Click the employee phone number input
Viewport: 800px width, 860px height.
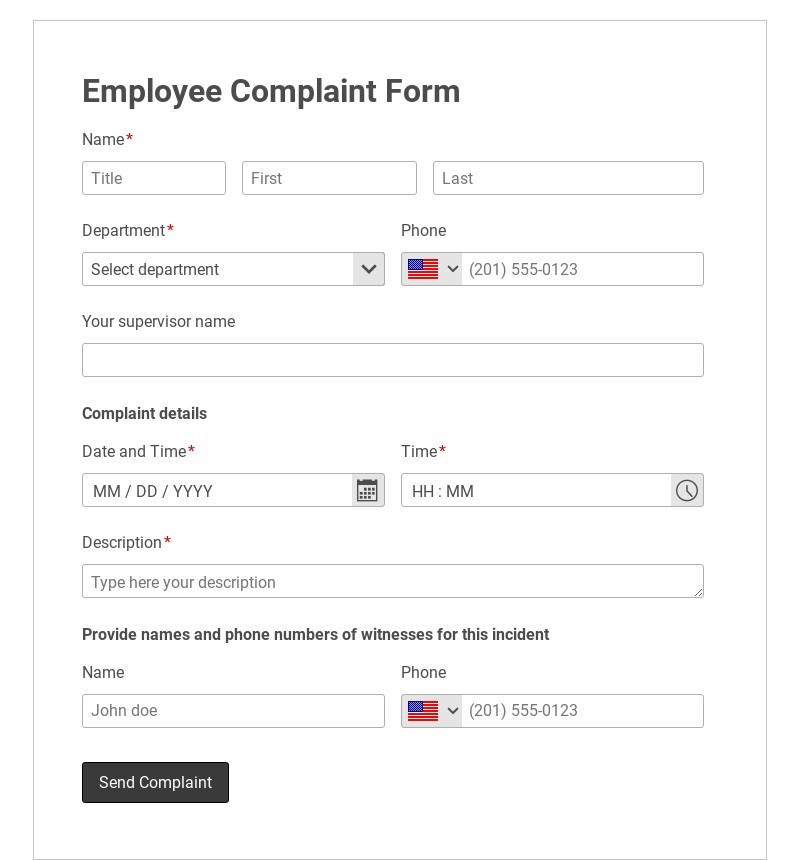pos(582,269)
